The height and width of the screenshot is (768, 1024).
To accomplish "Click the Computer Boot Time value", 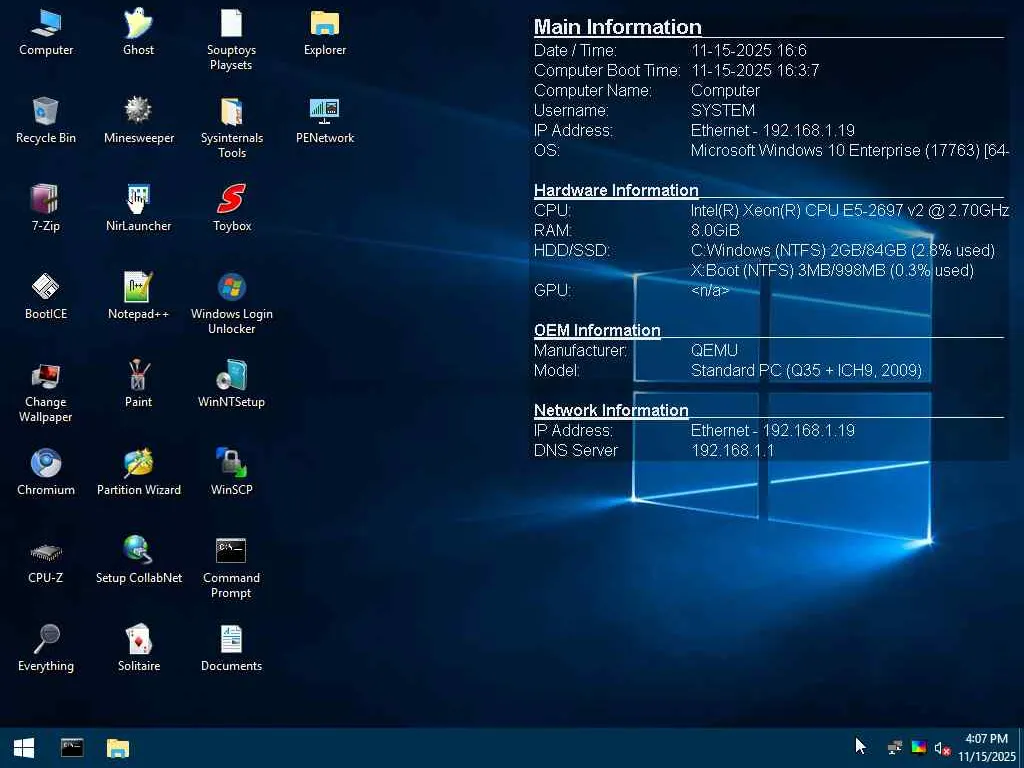I will (x=755, y=71).
